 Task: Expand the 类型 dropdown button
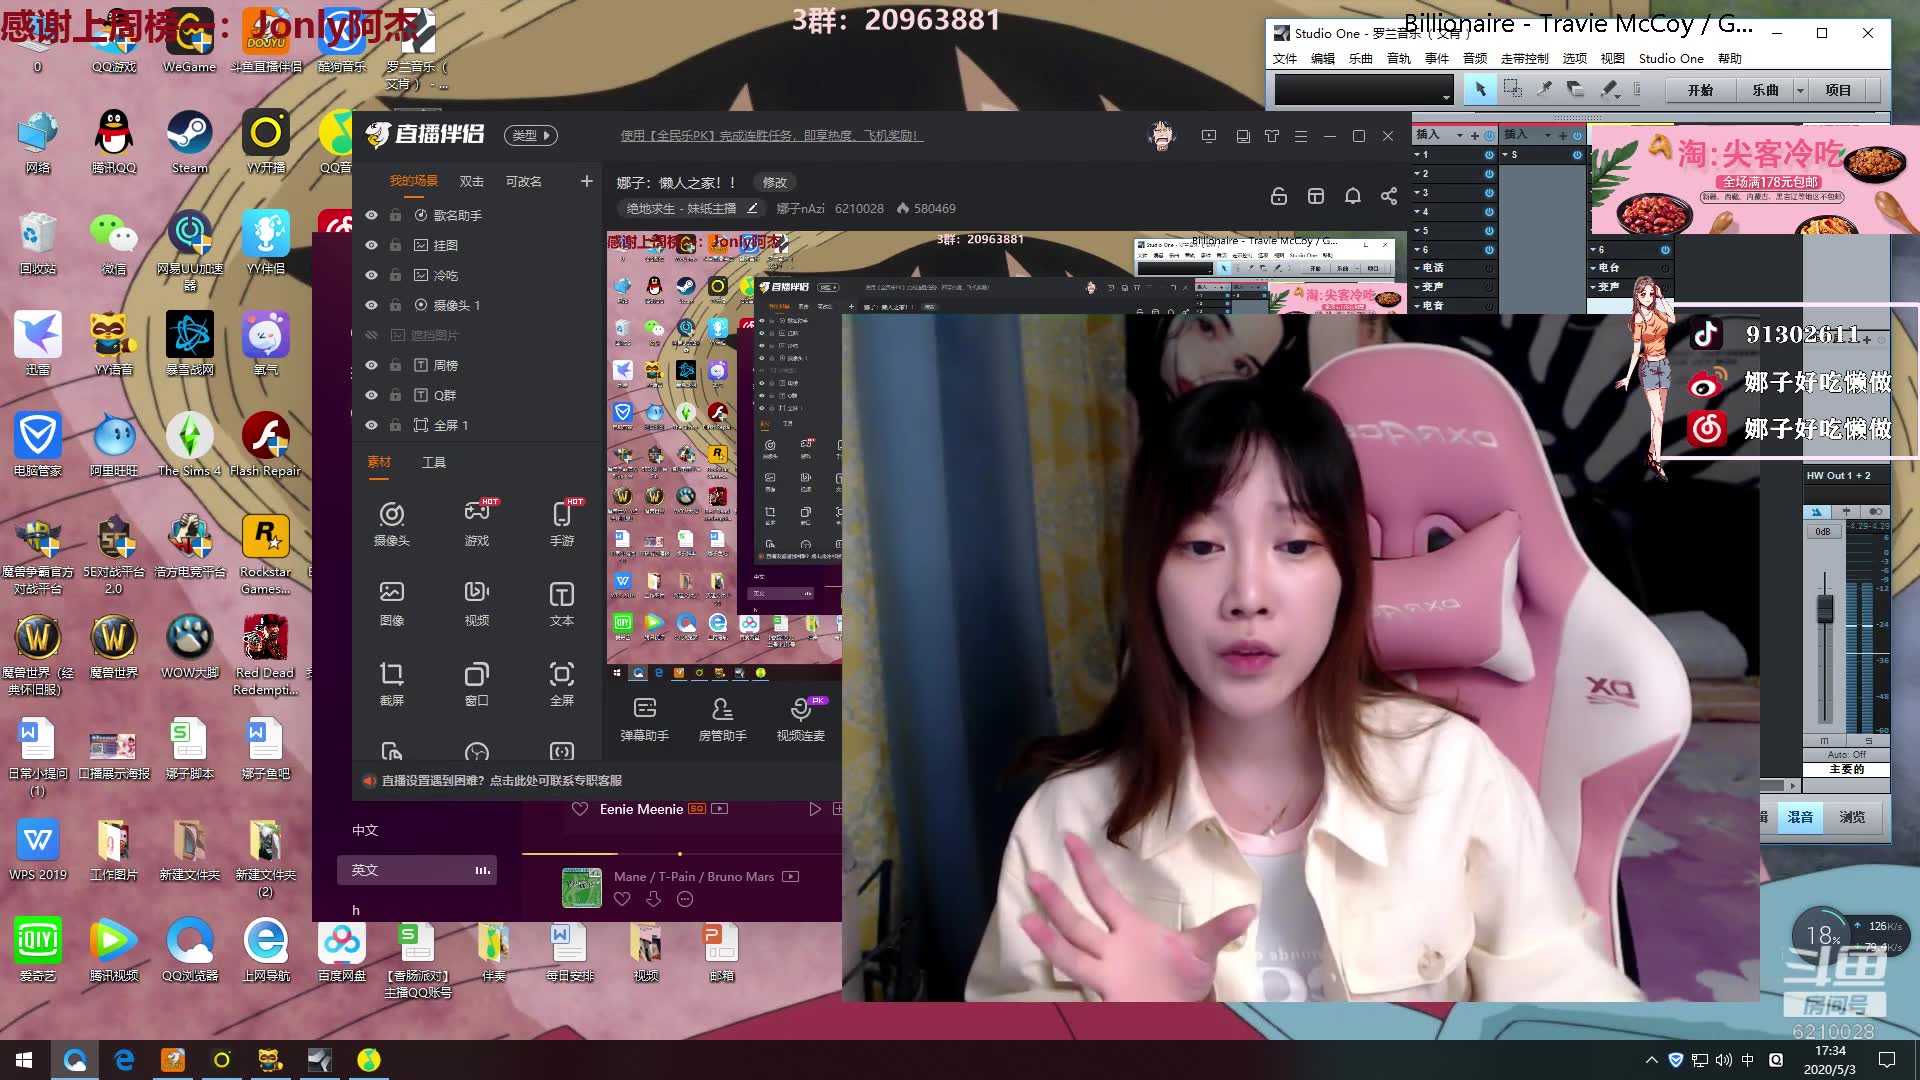[x=531, y=135]
